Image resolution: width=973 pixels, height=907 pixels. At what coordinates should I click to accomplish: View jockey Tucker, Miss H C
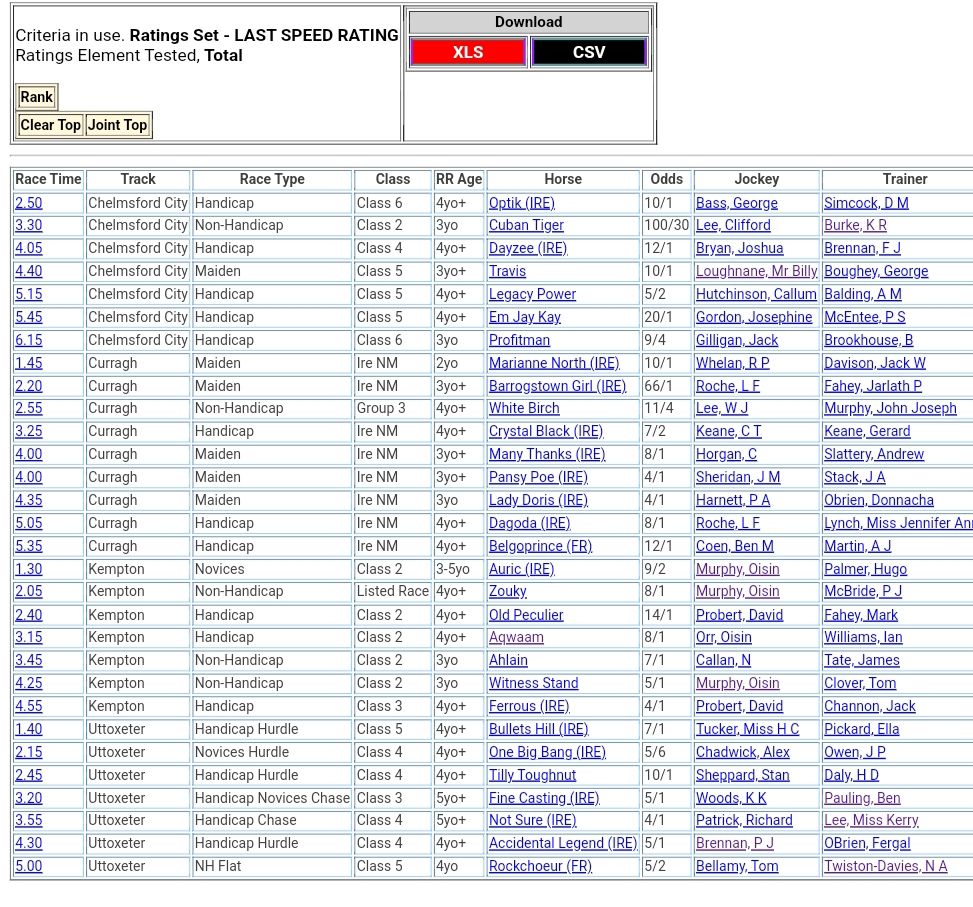pyautogui.click(x=747, y=729)
